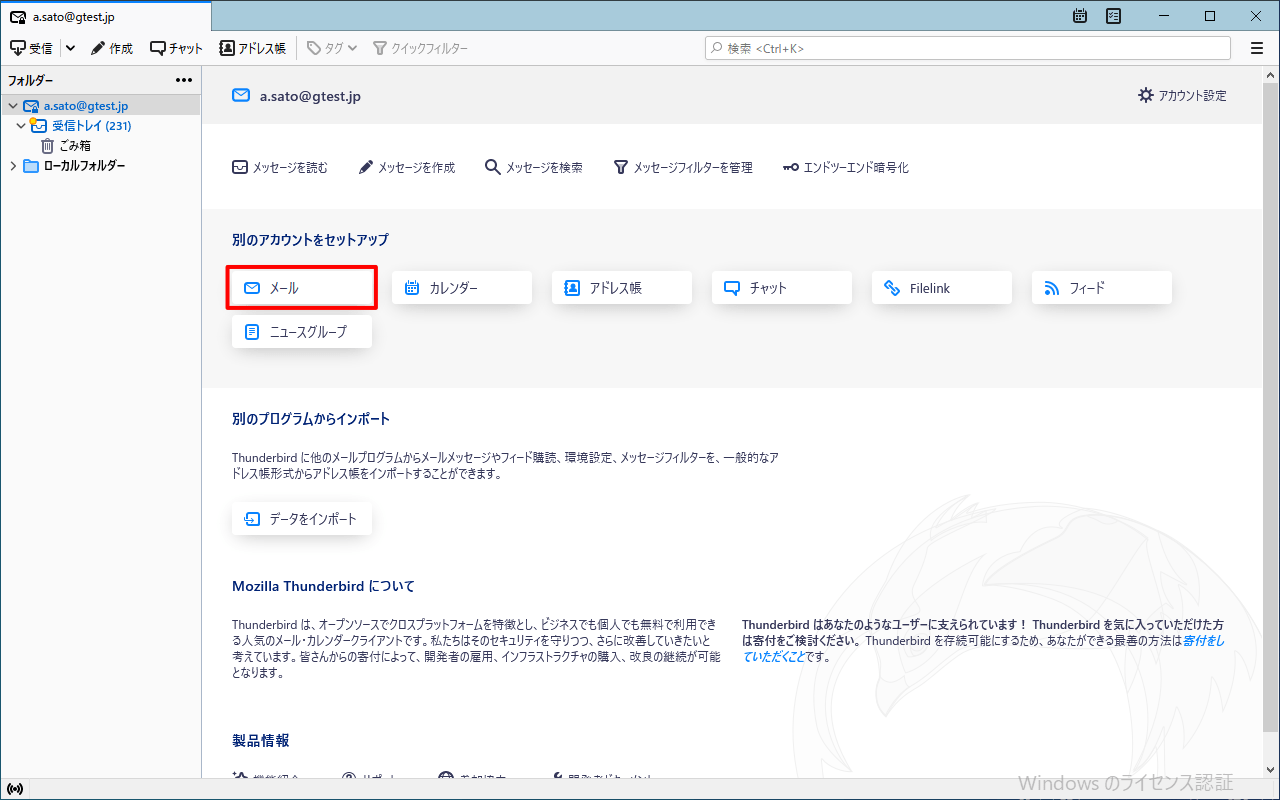The height and width of the screenshot is (800, 1280).
Task: Open アドレス帳 from the toolbar
Action: (252, 48)
